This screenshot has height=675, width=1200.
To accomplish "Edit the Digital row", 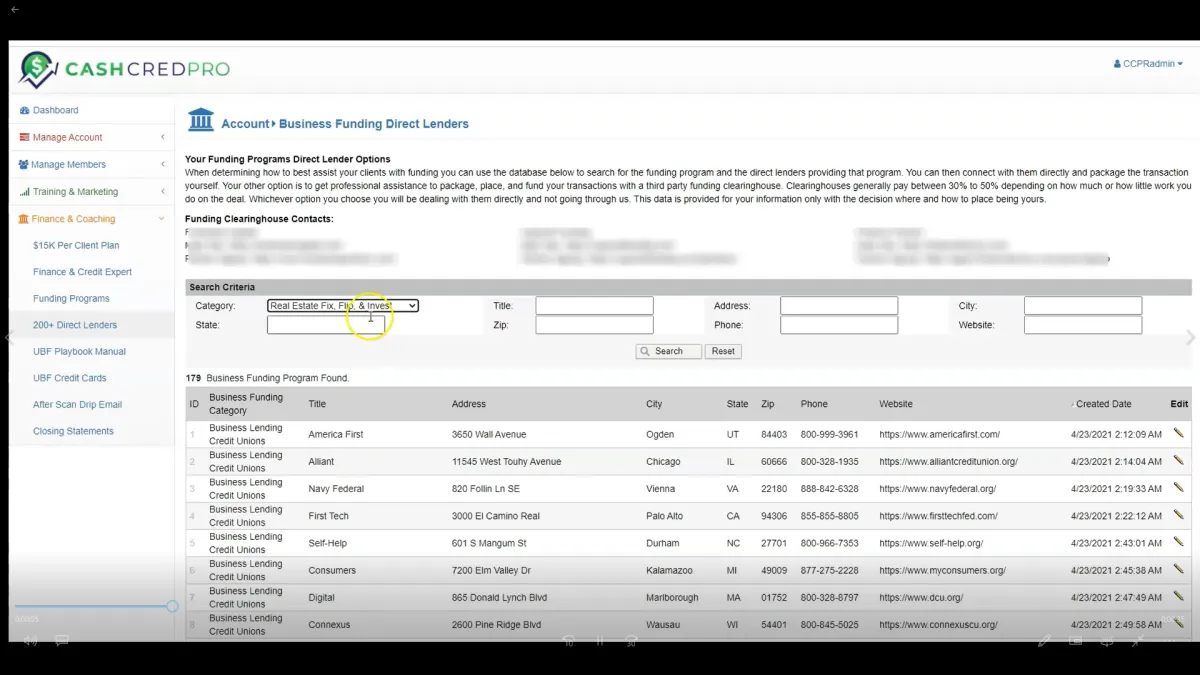I will (1178, 595).
